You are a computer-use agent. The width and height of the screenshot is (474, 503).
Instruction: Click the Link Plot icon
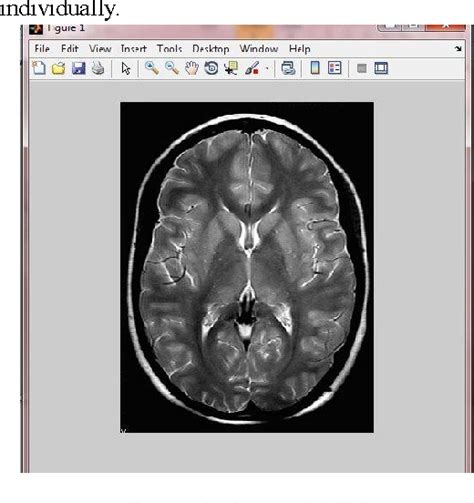288,68
